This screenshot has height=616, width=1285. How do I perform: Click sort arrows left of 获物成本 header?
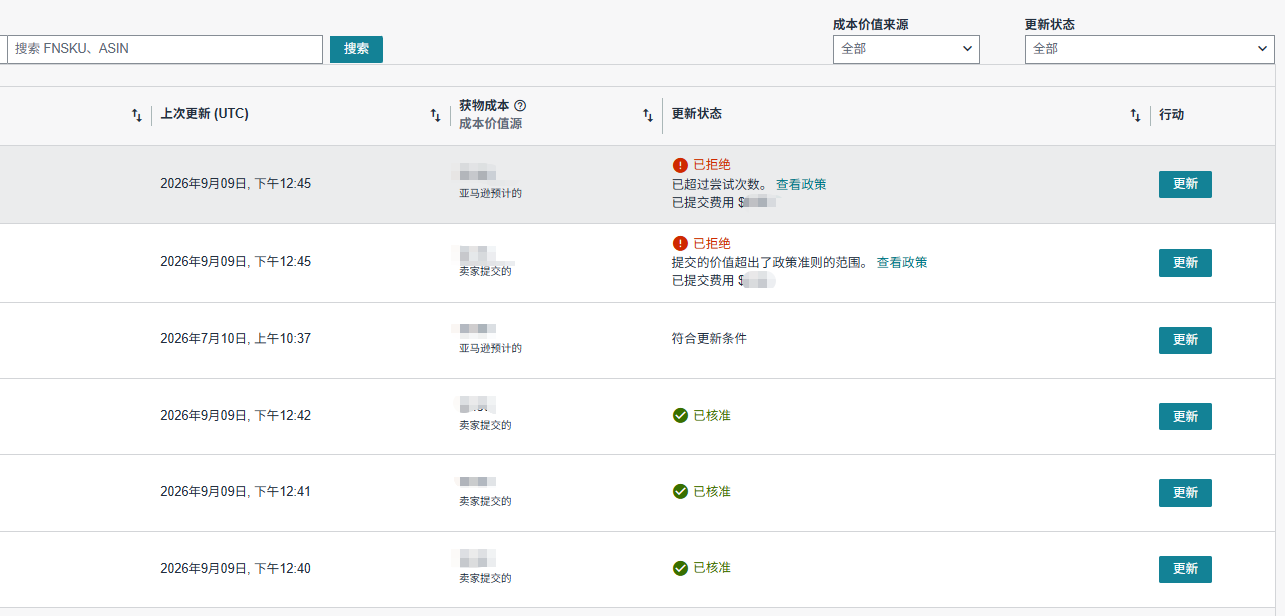click(435, 115)
